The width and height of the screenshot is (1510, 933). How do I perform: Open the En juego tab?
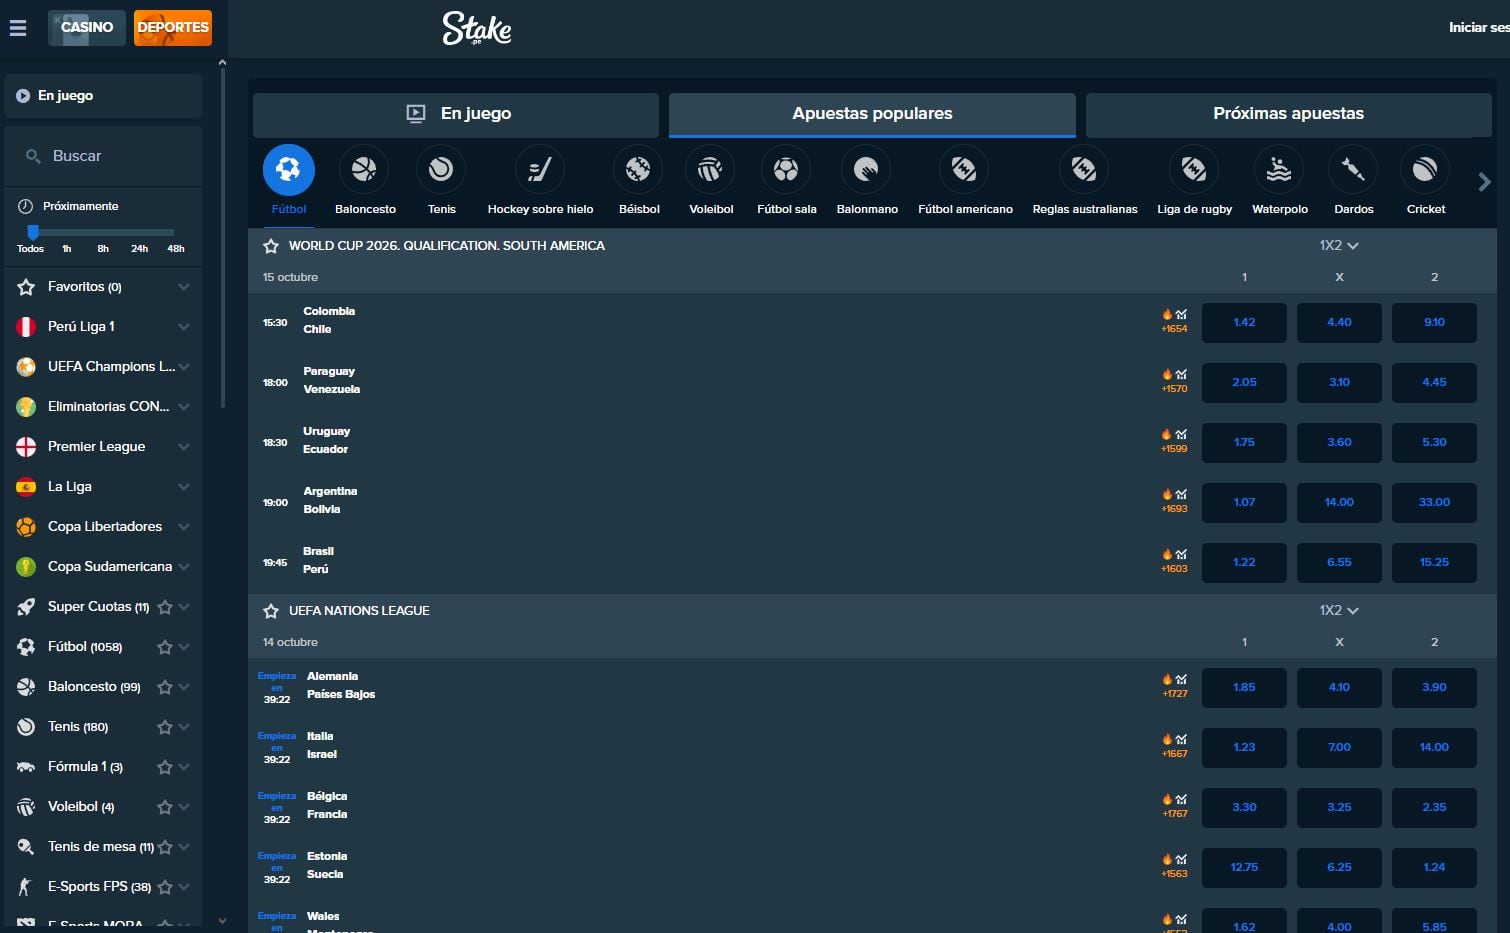[x=456, y=114]
